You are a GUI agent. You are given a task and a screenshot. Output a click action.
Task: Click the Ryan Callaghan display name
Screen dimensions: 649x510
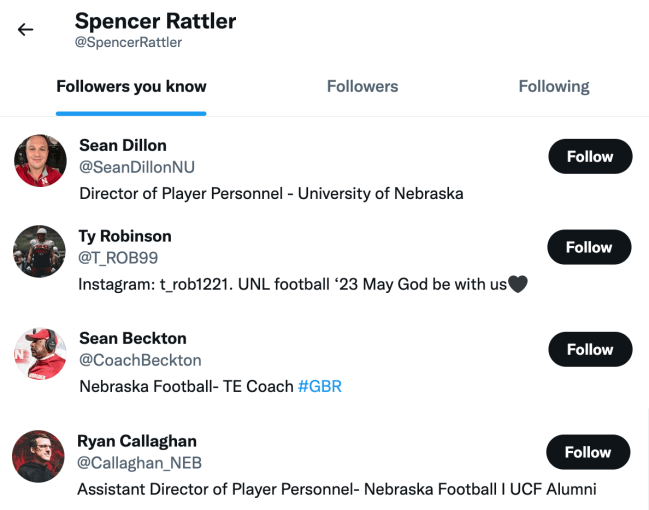[137, 441]
